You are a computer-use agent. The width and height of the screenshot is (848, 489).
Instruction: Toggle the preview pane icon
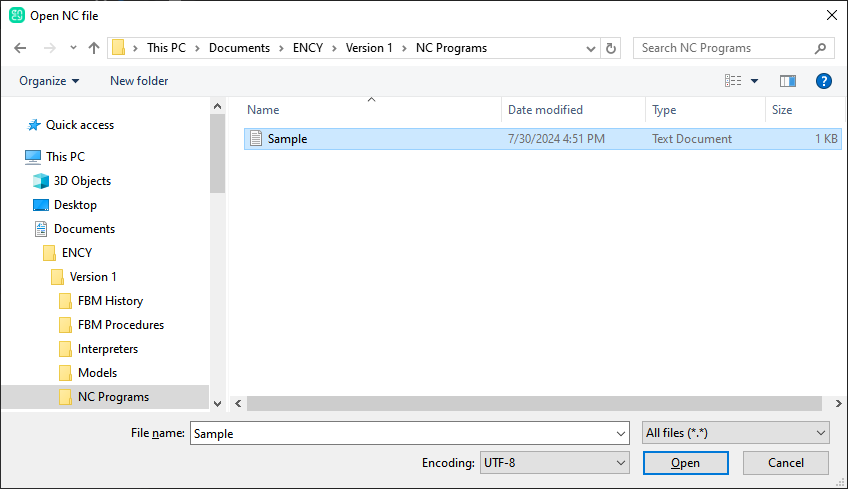pos(788,81)
